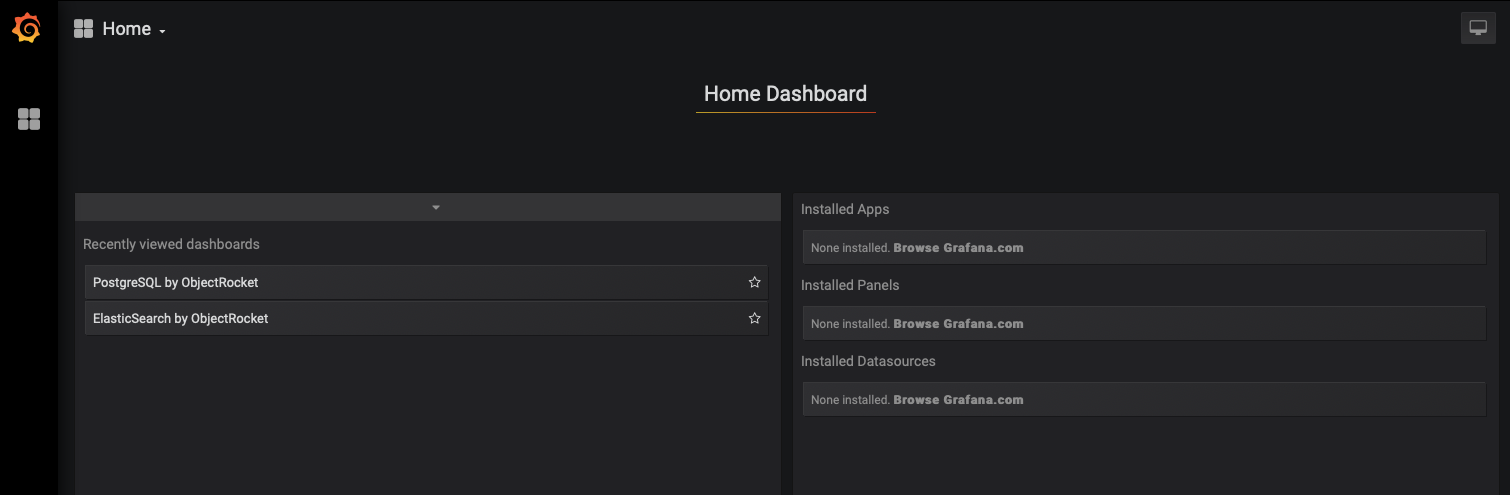Click the grid icon beside Home title
This screenshot has width=1510, height=495.
83,29
